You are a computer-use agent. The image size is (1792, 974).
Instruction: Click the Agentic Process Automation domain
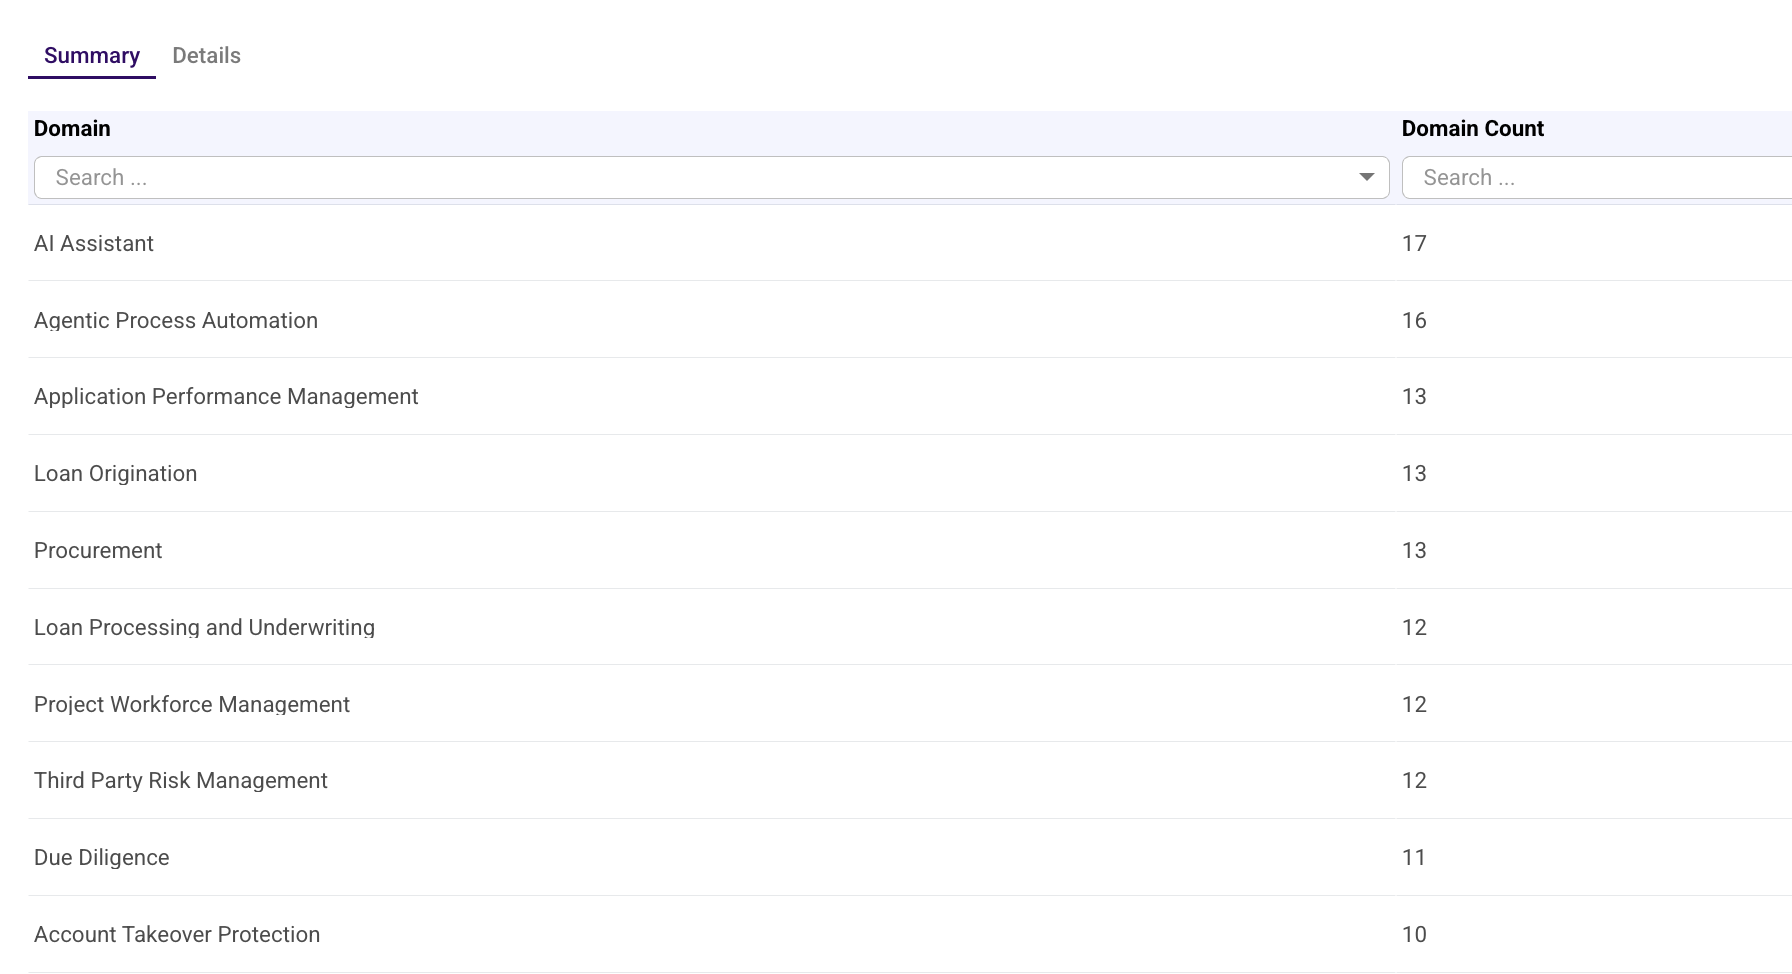[x=176, y=321]
